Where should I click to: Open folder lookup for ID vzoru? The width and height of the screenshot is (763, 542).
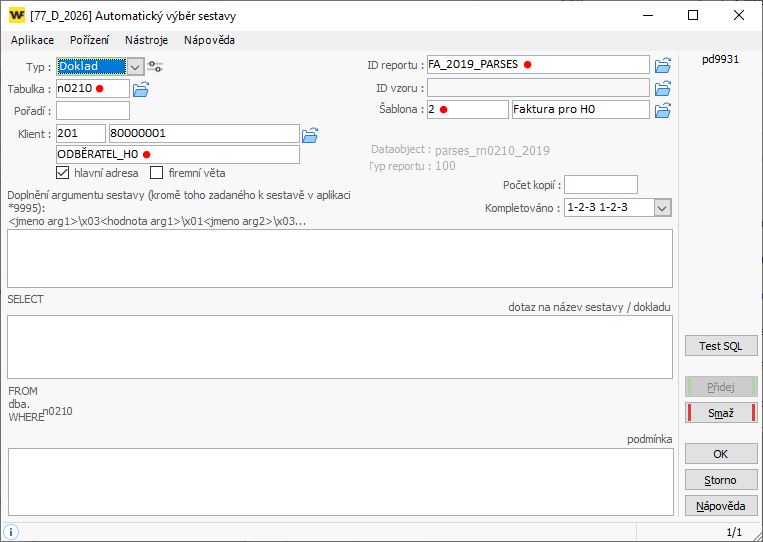tap(662, 88)
